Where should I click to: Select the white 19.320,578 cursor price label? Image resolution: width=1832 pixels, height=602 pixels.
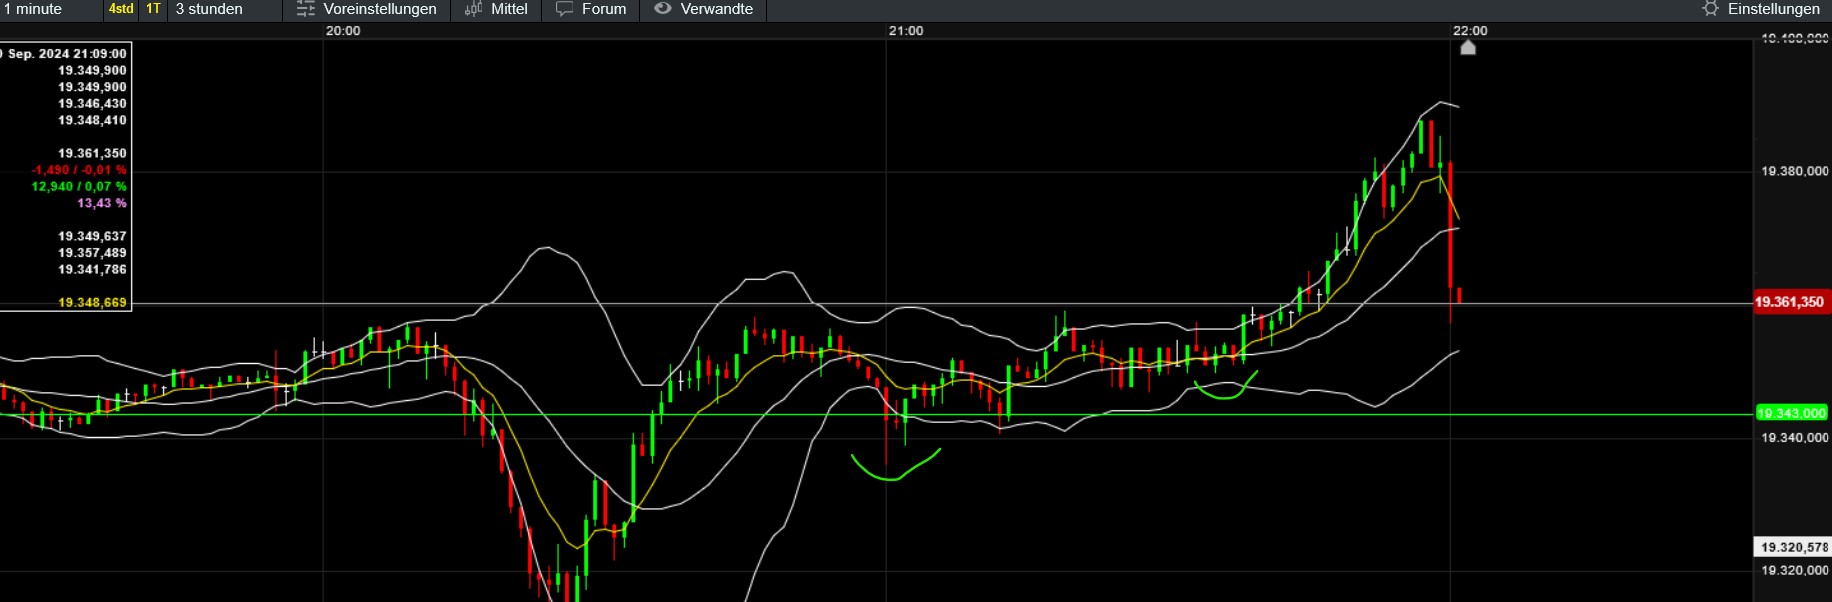[1794, 547]
